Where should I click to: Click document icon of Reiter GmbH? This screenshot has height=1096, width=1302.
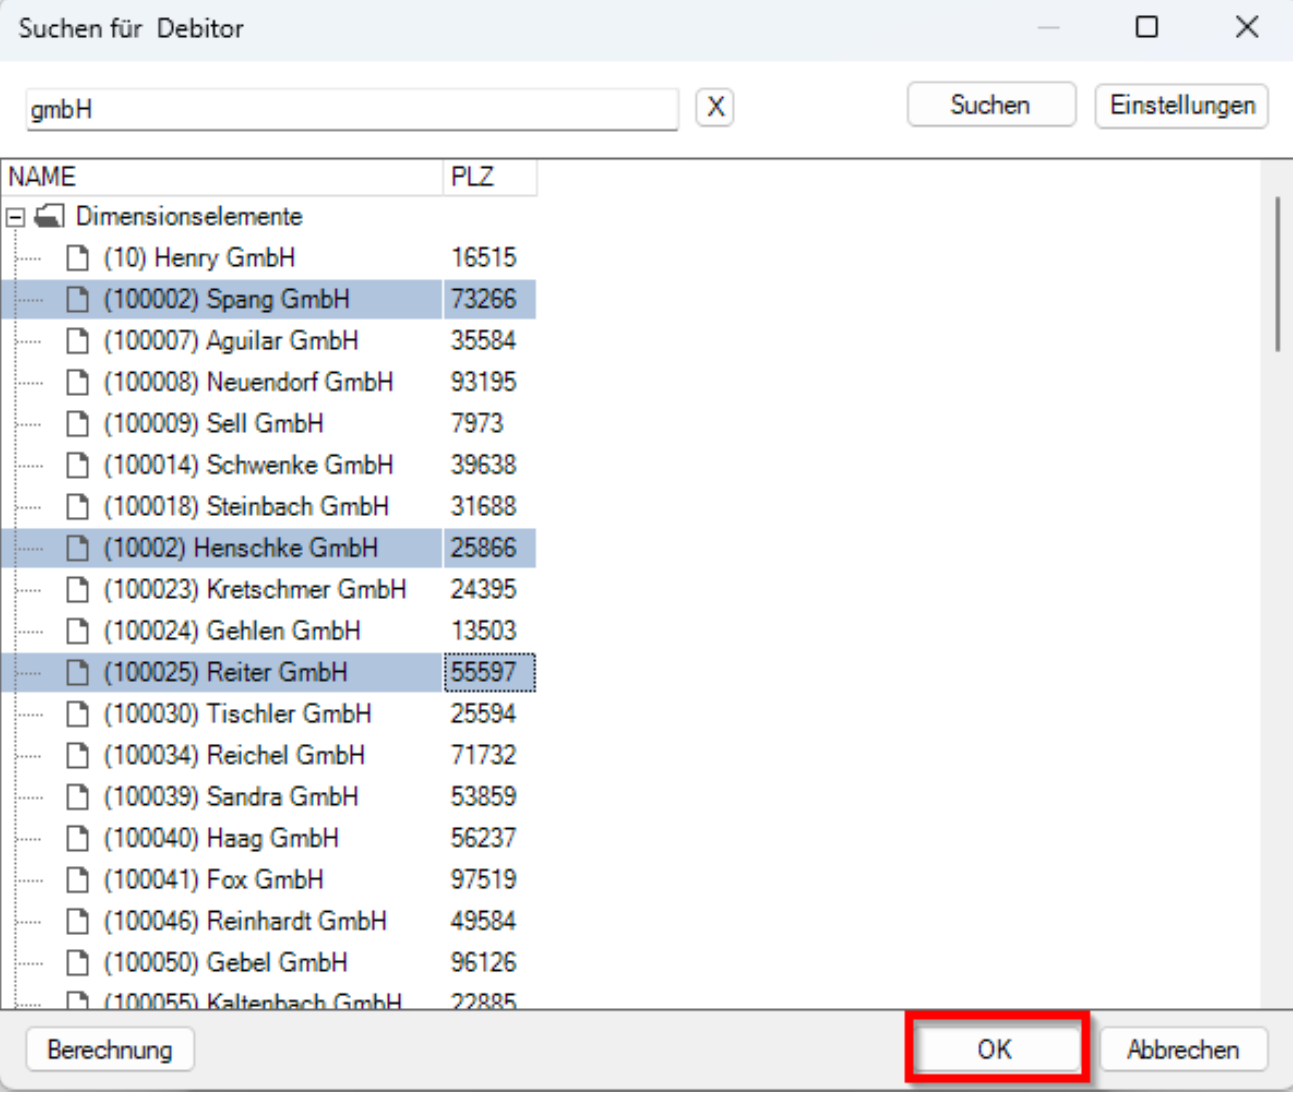(77, 673)
